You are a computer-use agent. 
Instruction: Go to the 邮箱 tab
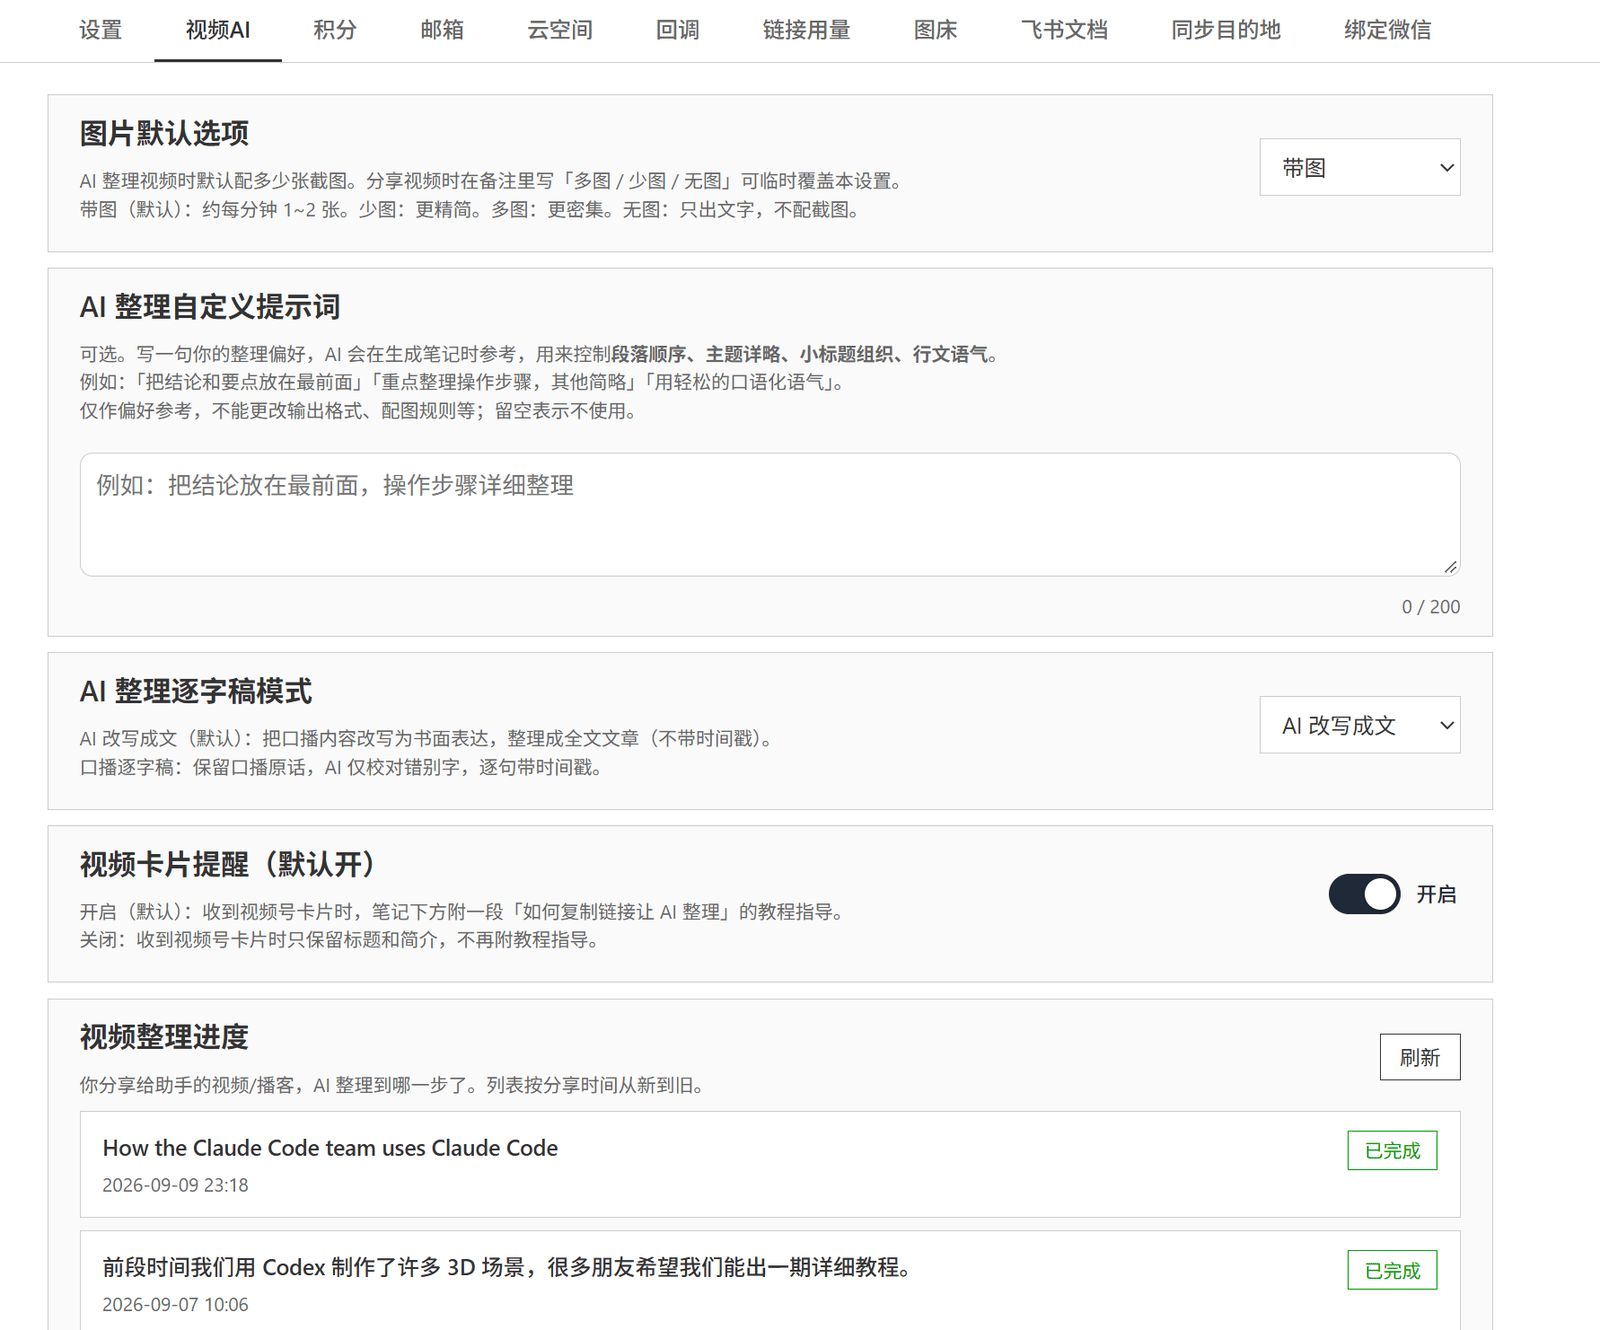pyautogui.click(x=442, y=30)
